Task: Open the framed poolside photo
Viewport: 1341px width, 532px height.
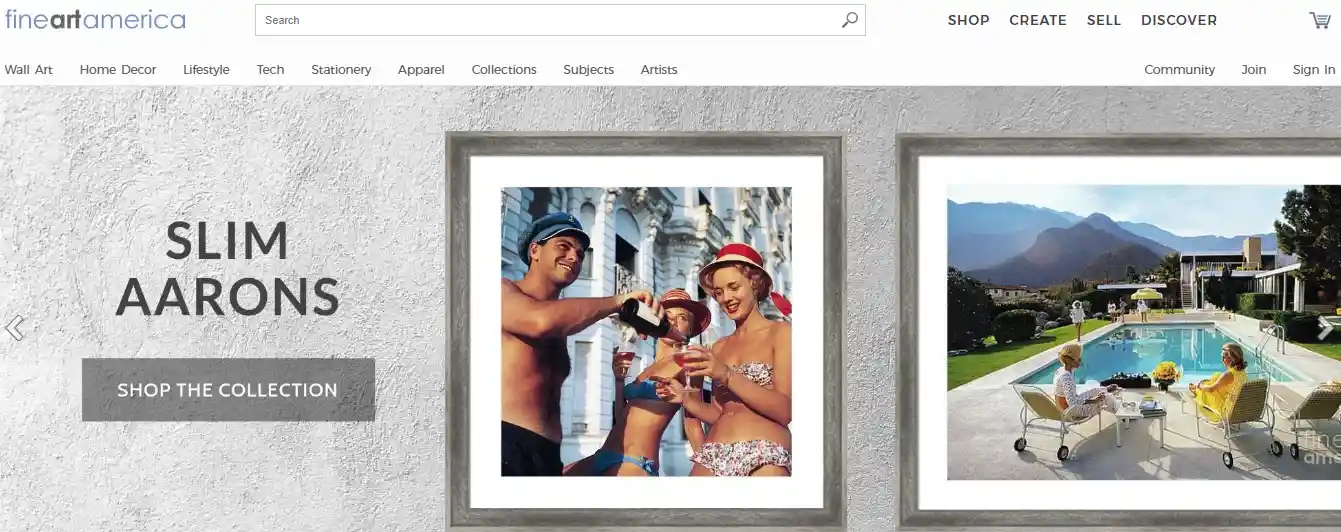Action: (x=1120, y=331)
